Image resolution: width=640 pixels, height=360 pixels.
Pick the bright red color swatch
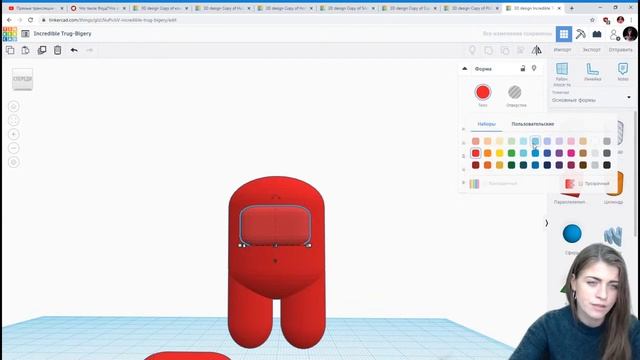coord(476,153)
